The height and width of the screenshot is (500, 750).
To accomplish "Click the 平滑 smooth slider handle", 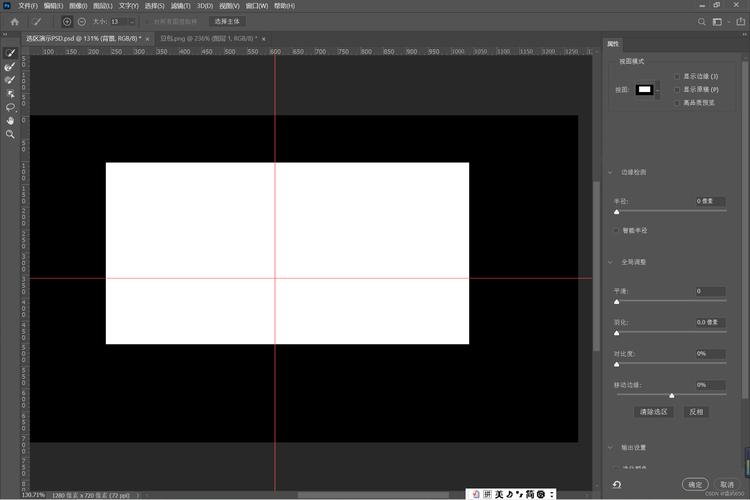I will click(x=617, y=301).
